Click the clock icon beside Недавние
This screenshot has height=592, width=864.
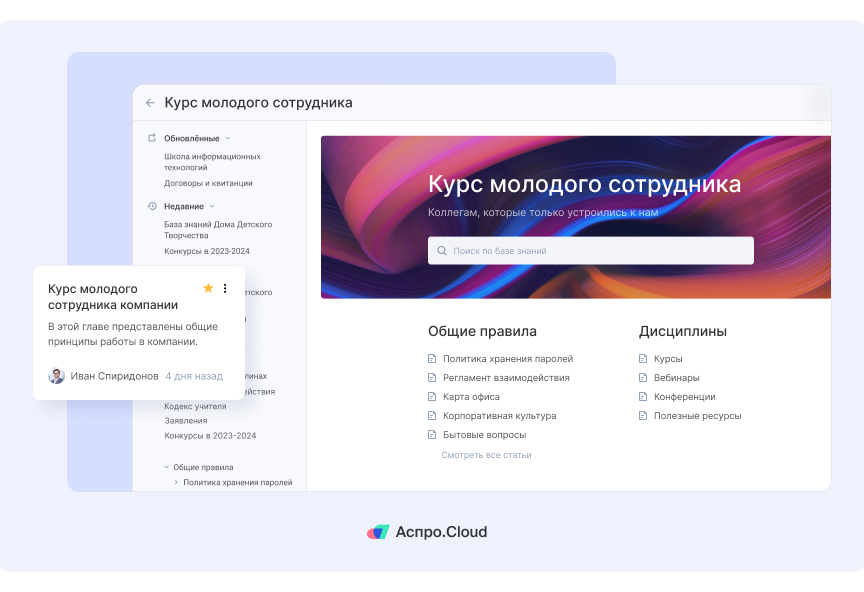coord(152,205)
